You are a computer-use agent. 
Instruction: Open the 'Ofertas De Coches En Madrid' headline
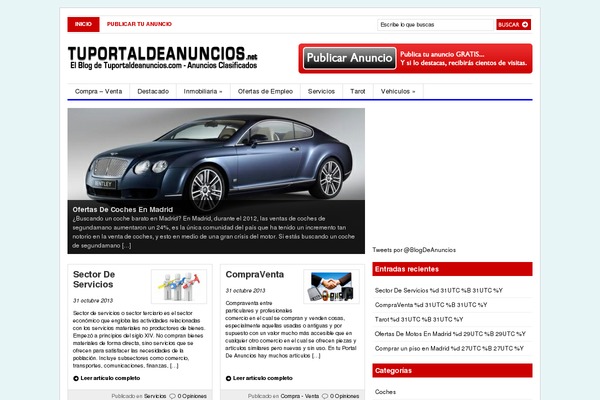coord(122,209)
